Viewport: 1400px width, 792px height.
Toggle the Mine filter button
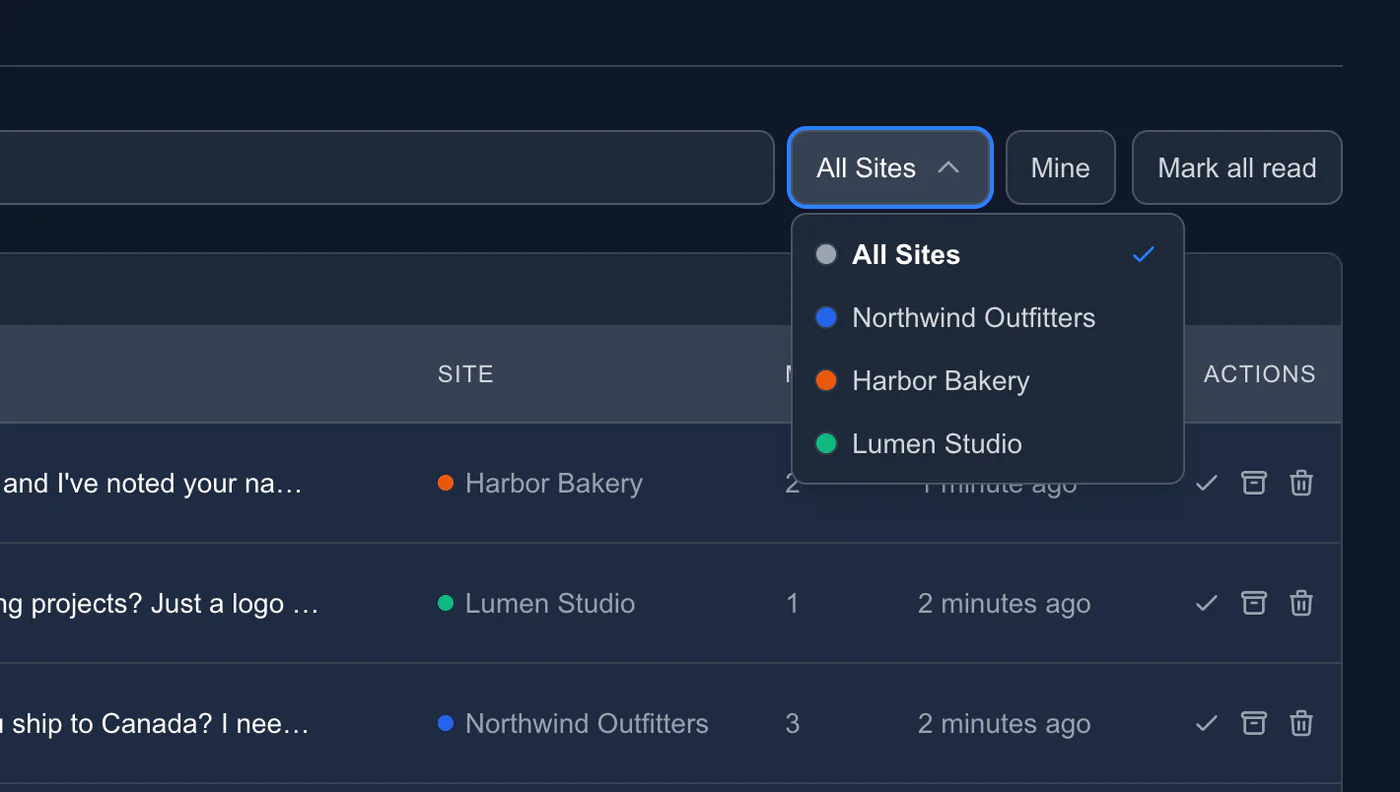tap(1060, 168)
